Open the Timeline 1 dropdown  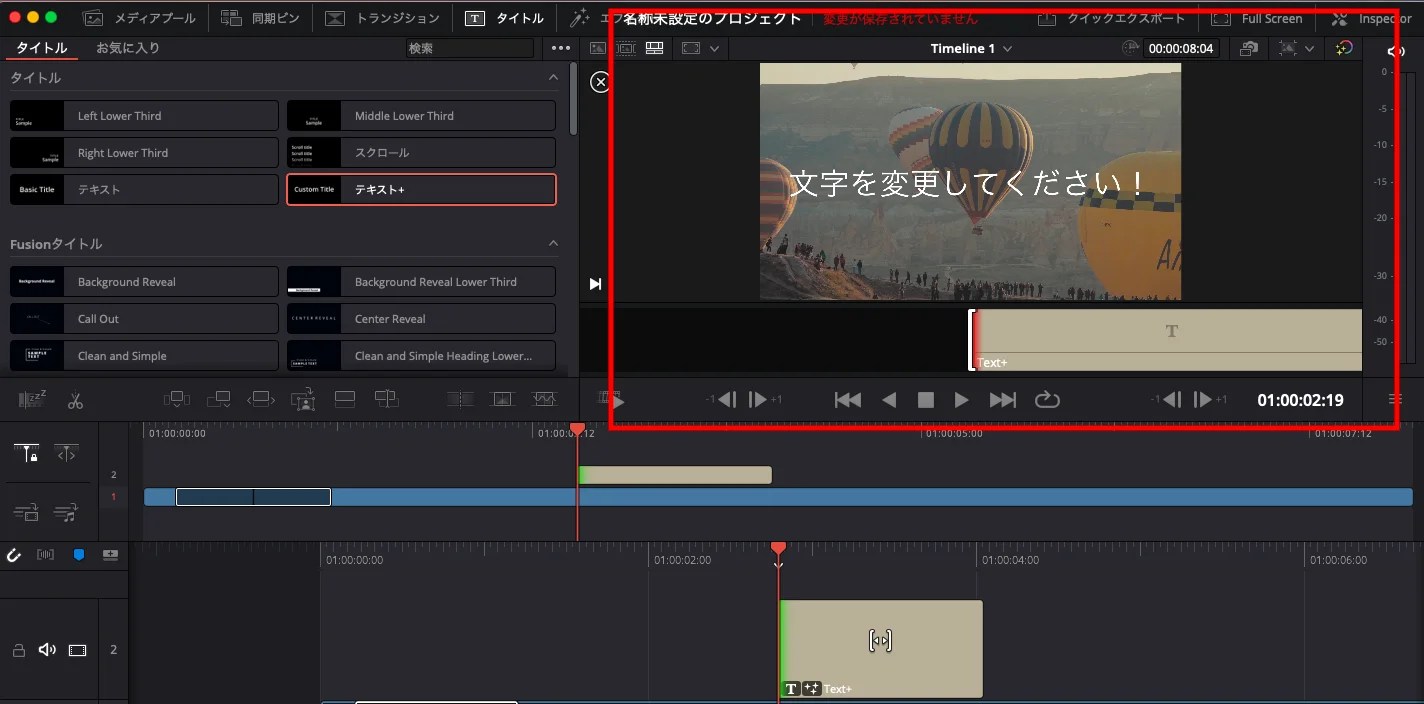point(971,48)
